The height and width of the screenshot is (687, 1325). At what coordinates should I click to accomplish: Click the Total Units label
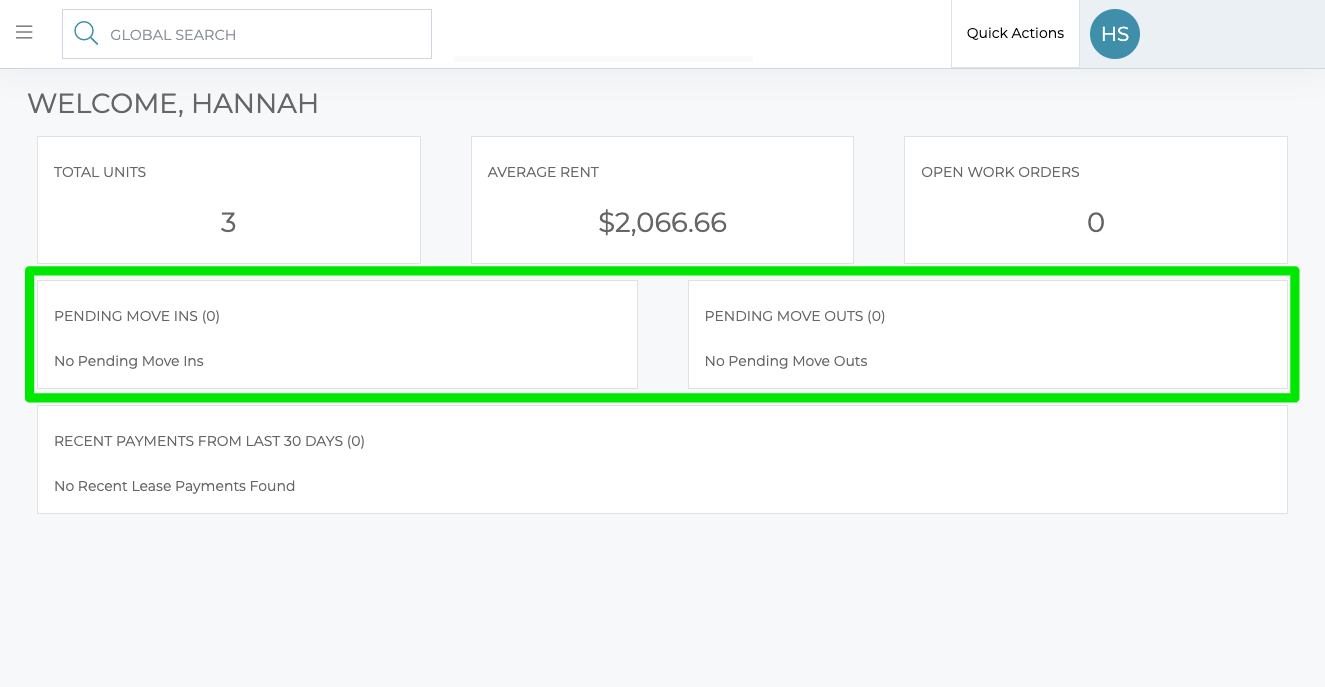tap(100, 172)
